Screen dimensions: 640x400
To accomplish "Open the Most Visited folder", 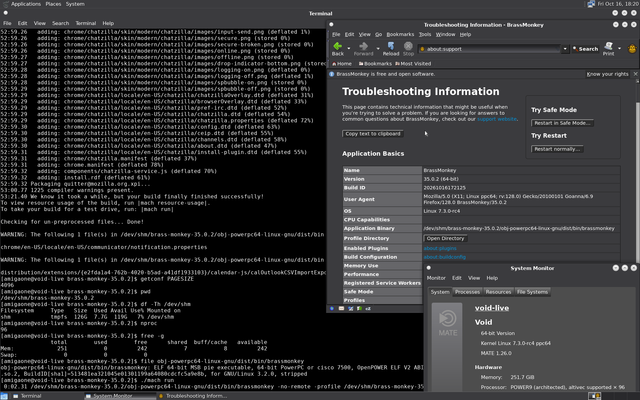I will (x=413, y=64).
